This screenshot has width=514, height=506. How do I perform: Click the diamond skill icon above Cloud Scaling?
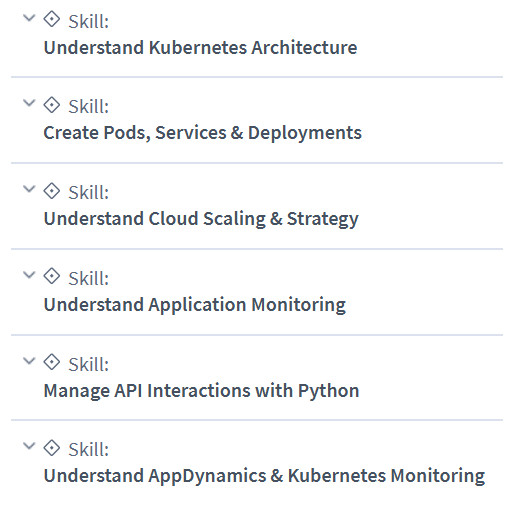52,191
